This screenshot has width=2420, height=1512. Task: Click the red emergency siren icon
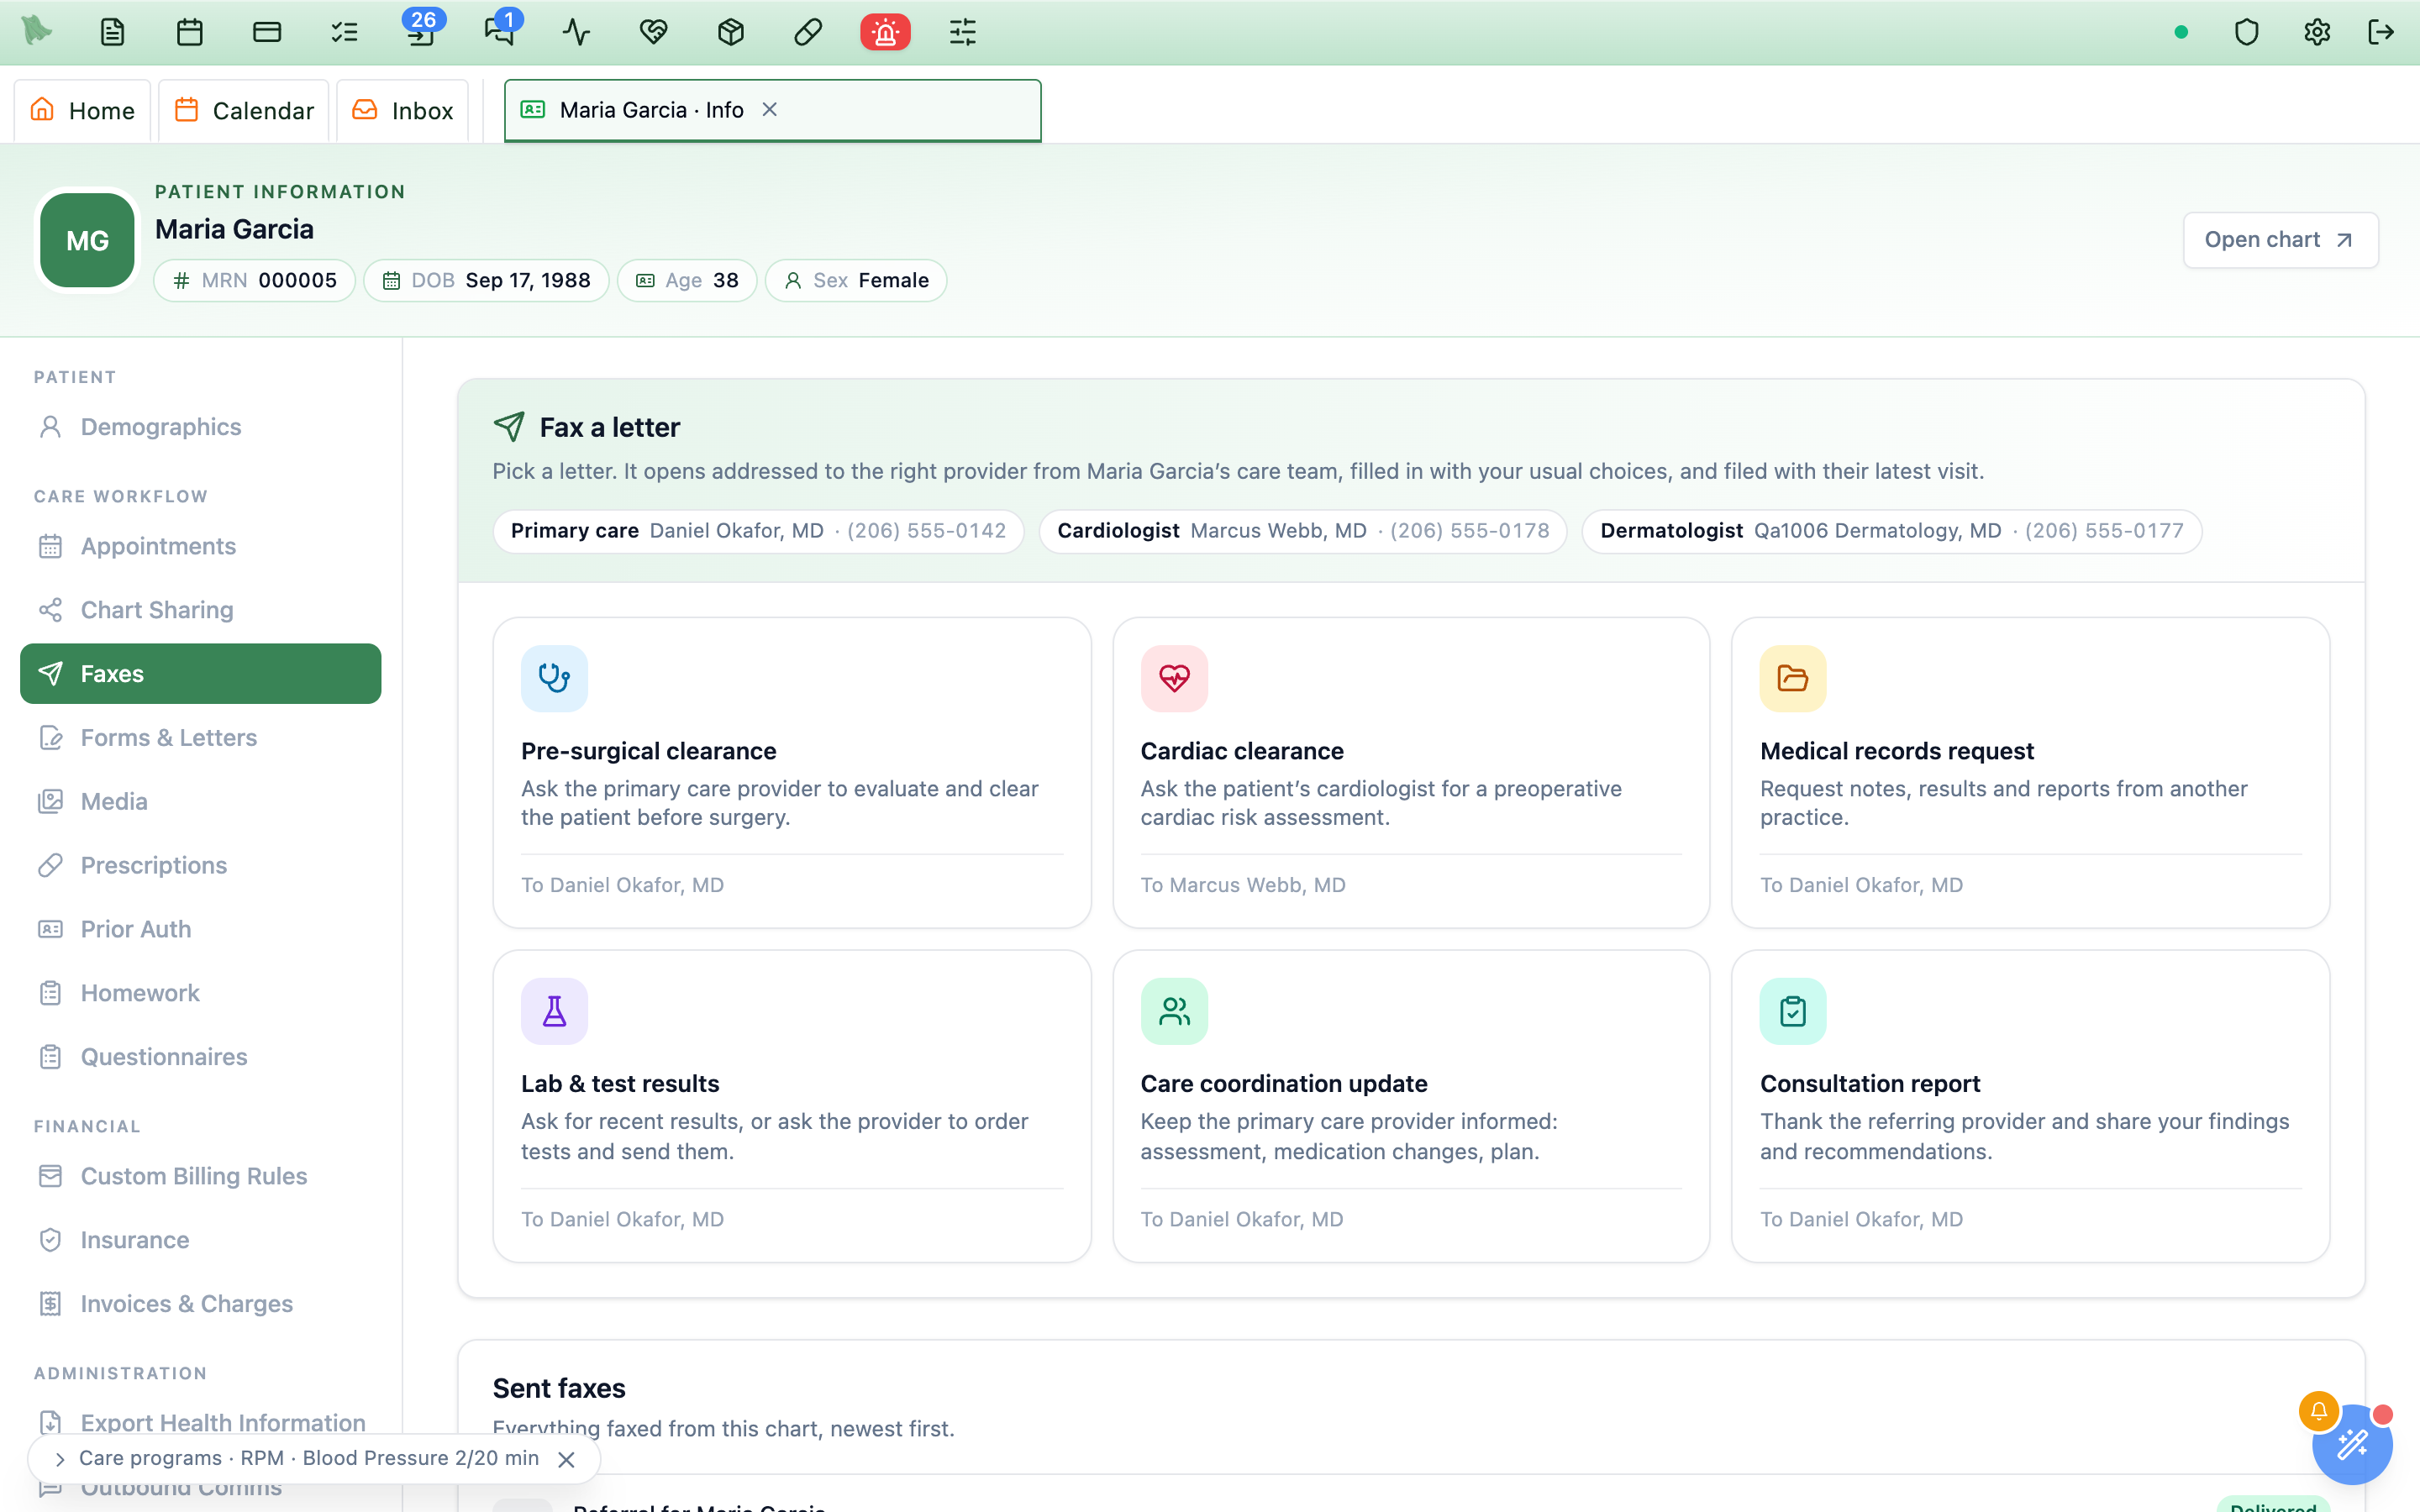pos(885,32)
